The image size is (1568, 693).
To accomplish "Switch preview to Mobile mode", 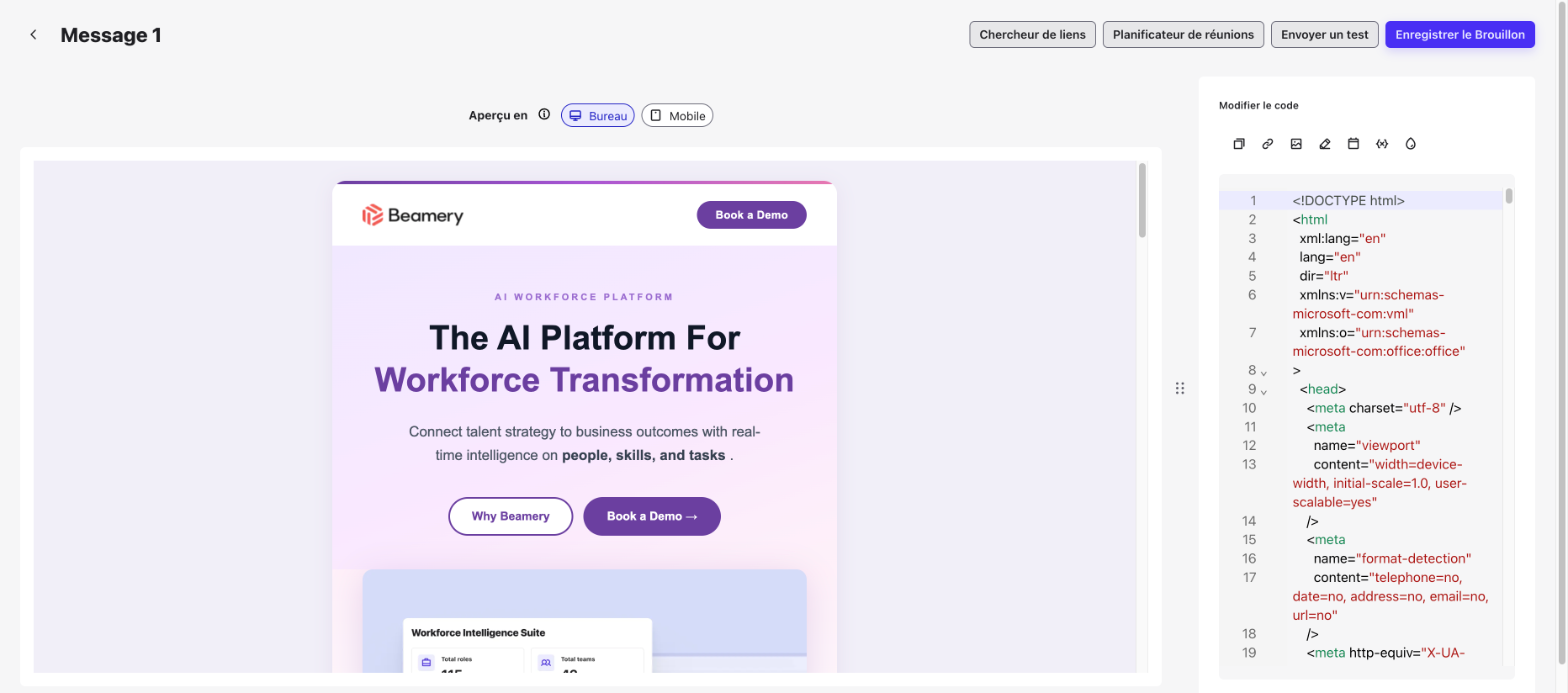I will (677, 116).
